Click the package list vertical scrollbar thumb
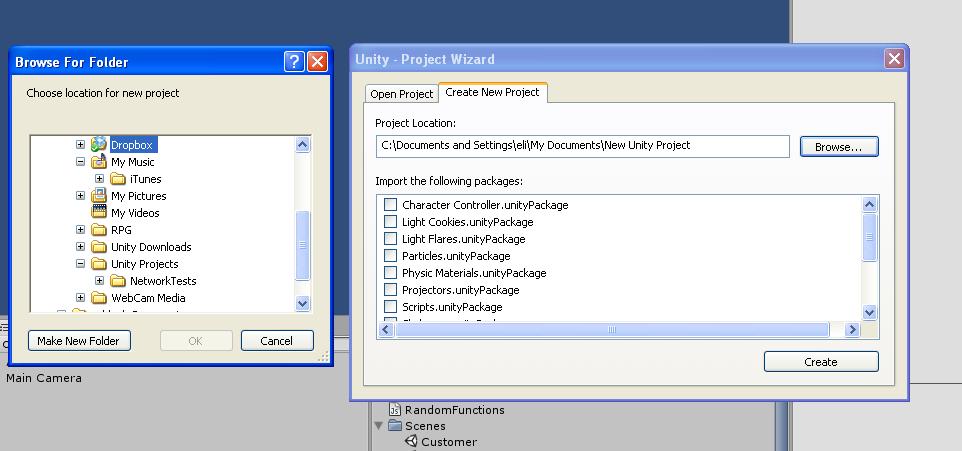 coord(869,237)
